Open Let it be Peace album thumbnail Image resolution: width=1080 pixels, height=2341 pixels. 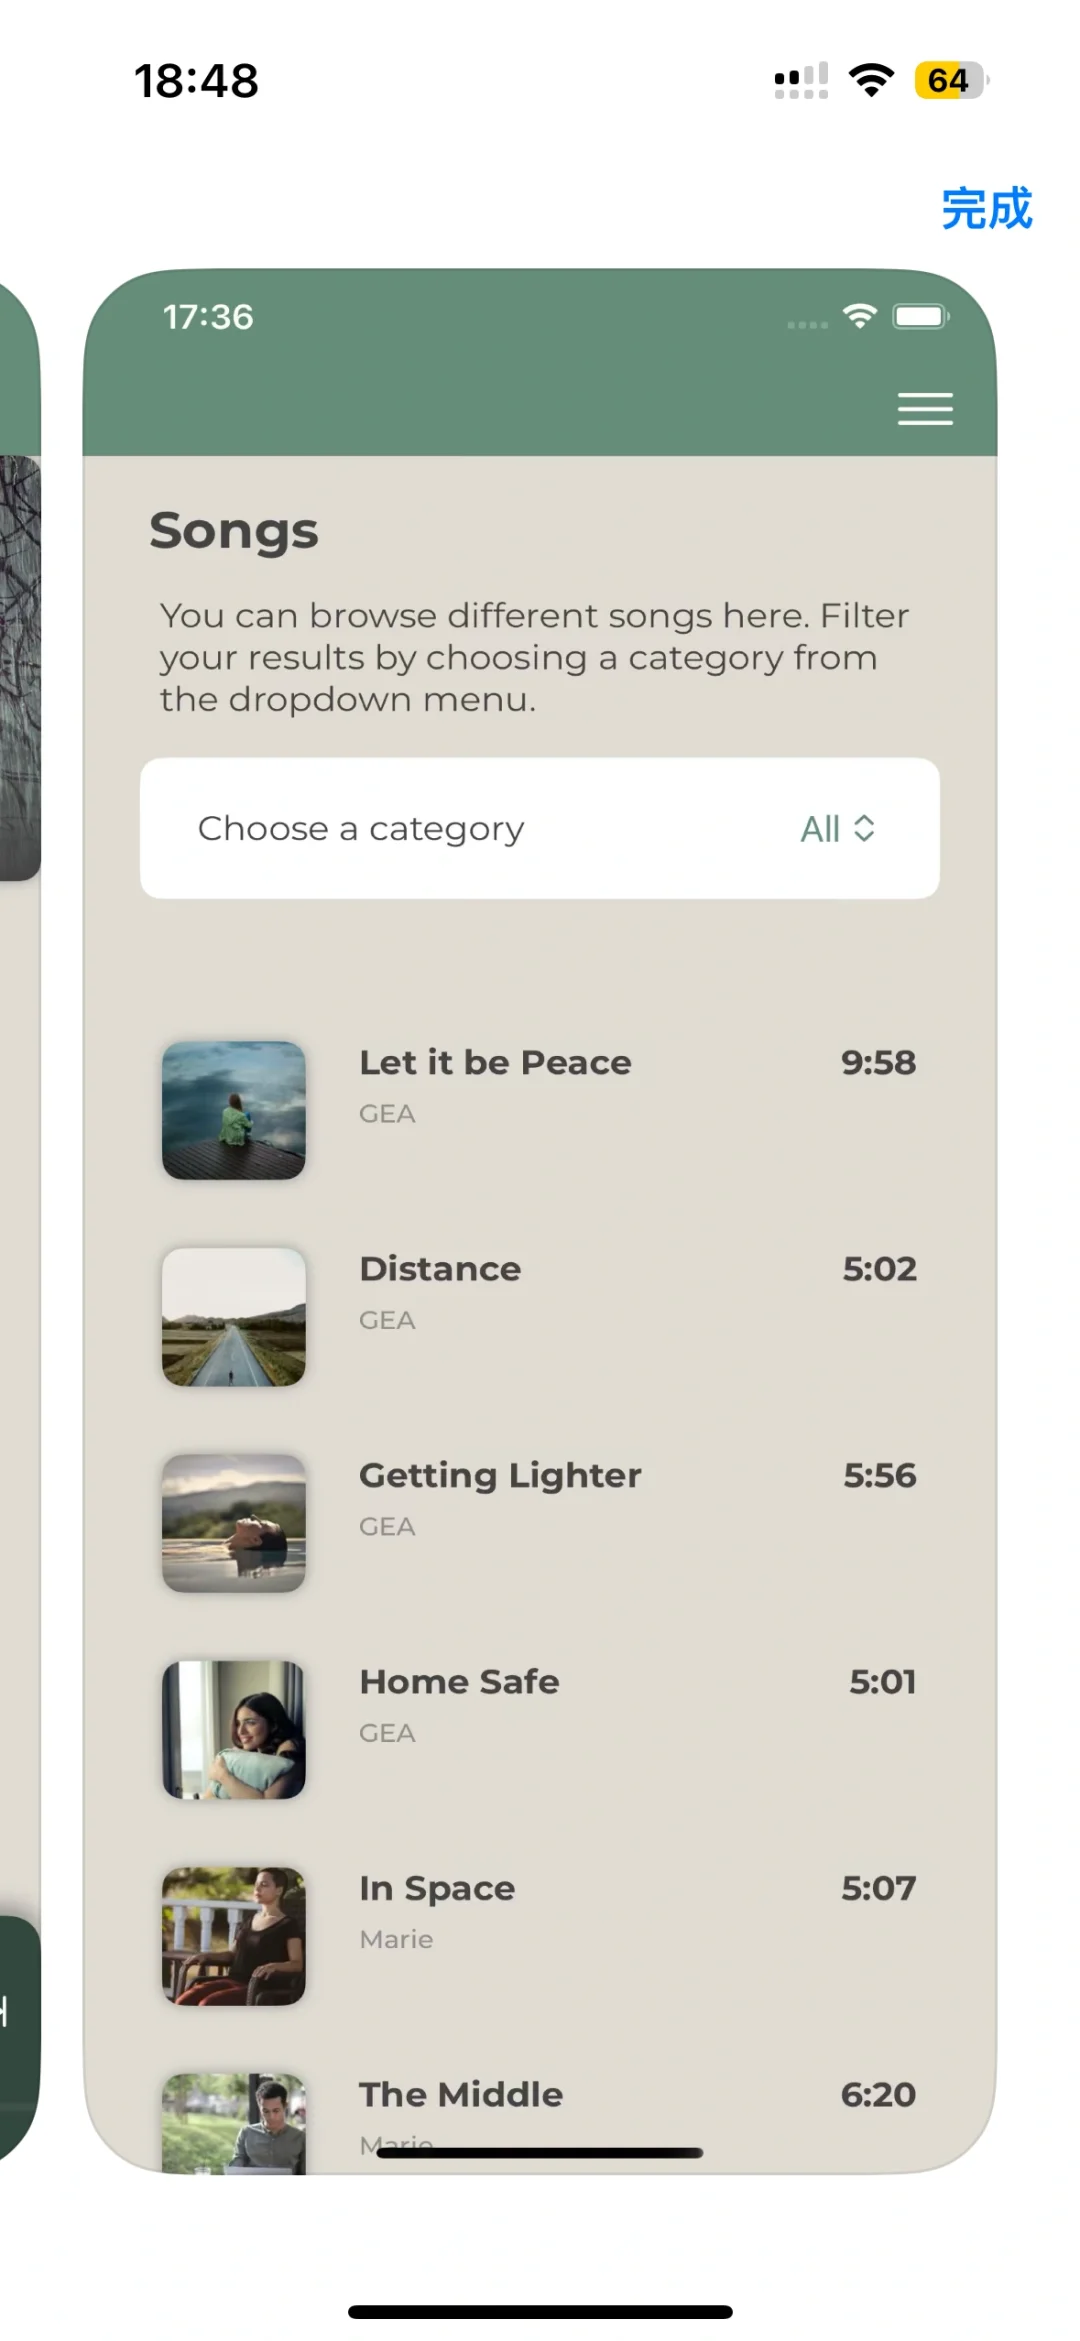click(x=234, y=1110)
